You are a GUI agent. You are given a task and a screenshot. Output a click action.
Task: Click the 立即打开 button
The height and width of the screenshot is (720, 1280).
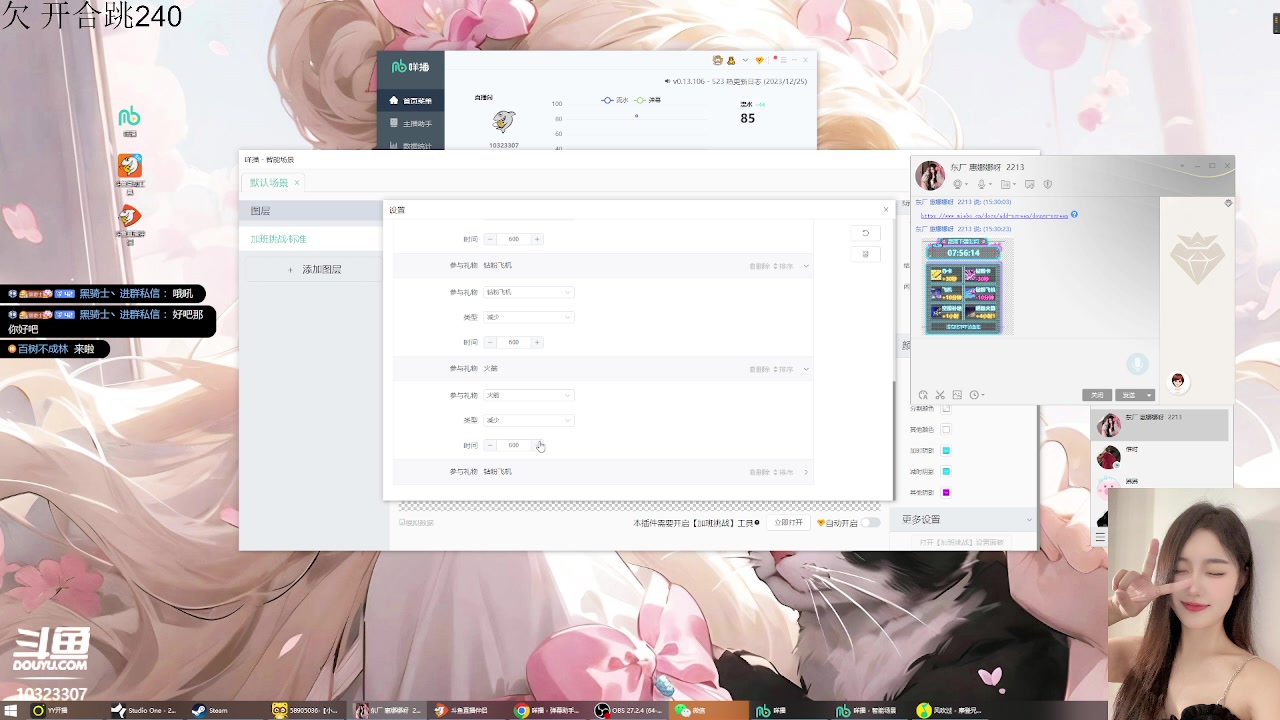pyautogui.click(x=788, y=523)
